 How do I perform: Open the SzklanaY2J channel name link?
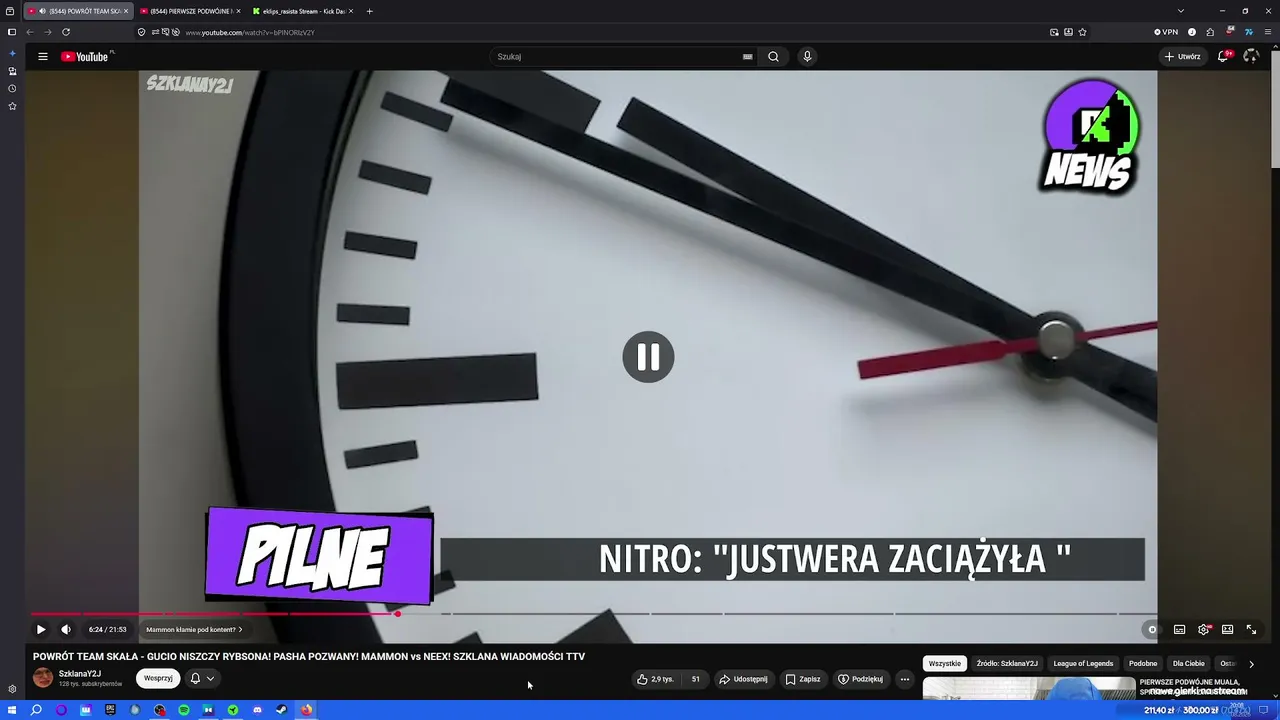pyautogui.click(x=80, y=674)
